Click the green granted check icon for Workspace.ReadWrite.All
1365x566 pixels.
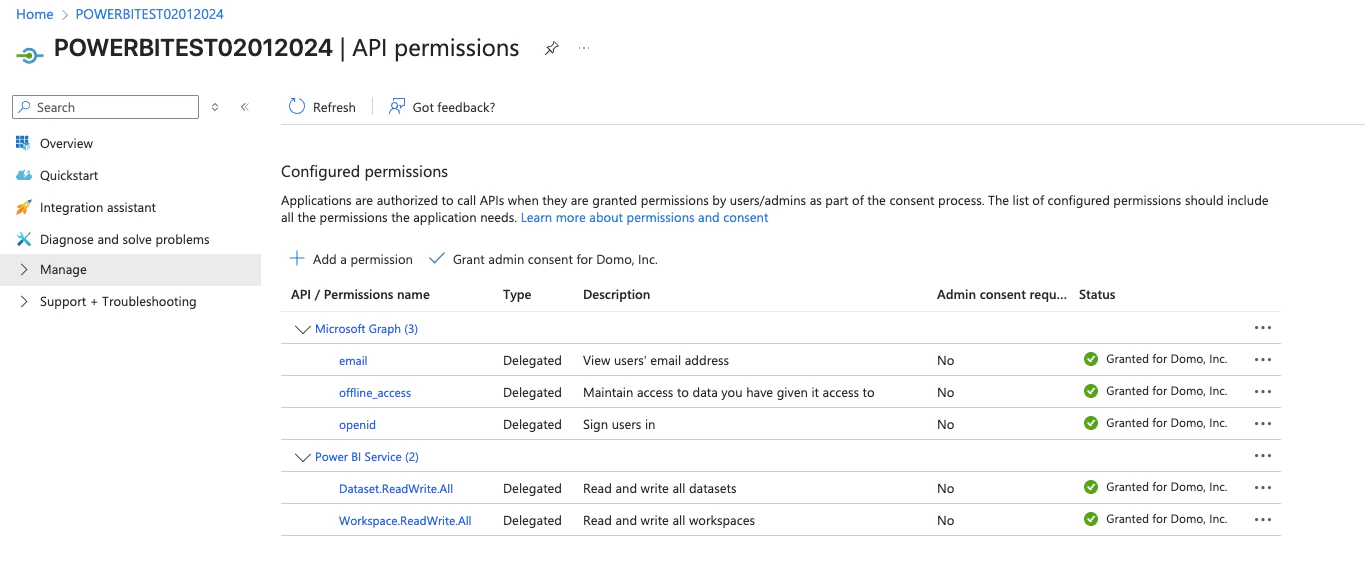coord(1091,519)
